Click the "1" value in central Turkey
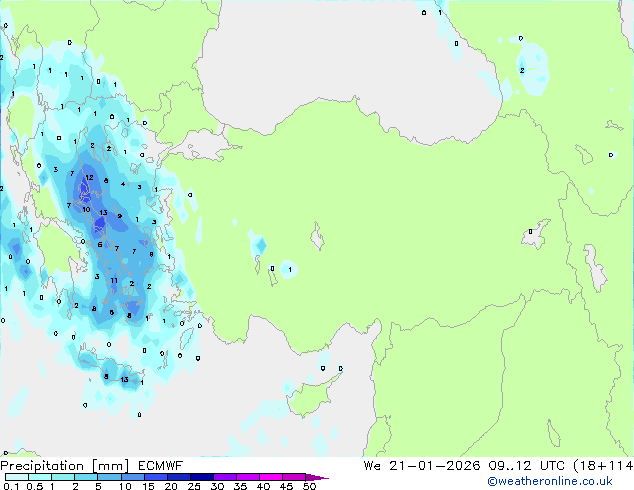This screenshot has height=490, width=634. click(x=290, y=270)
